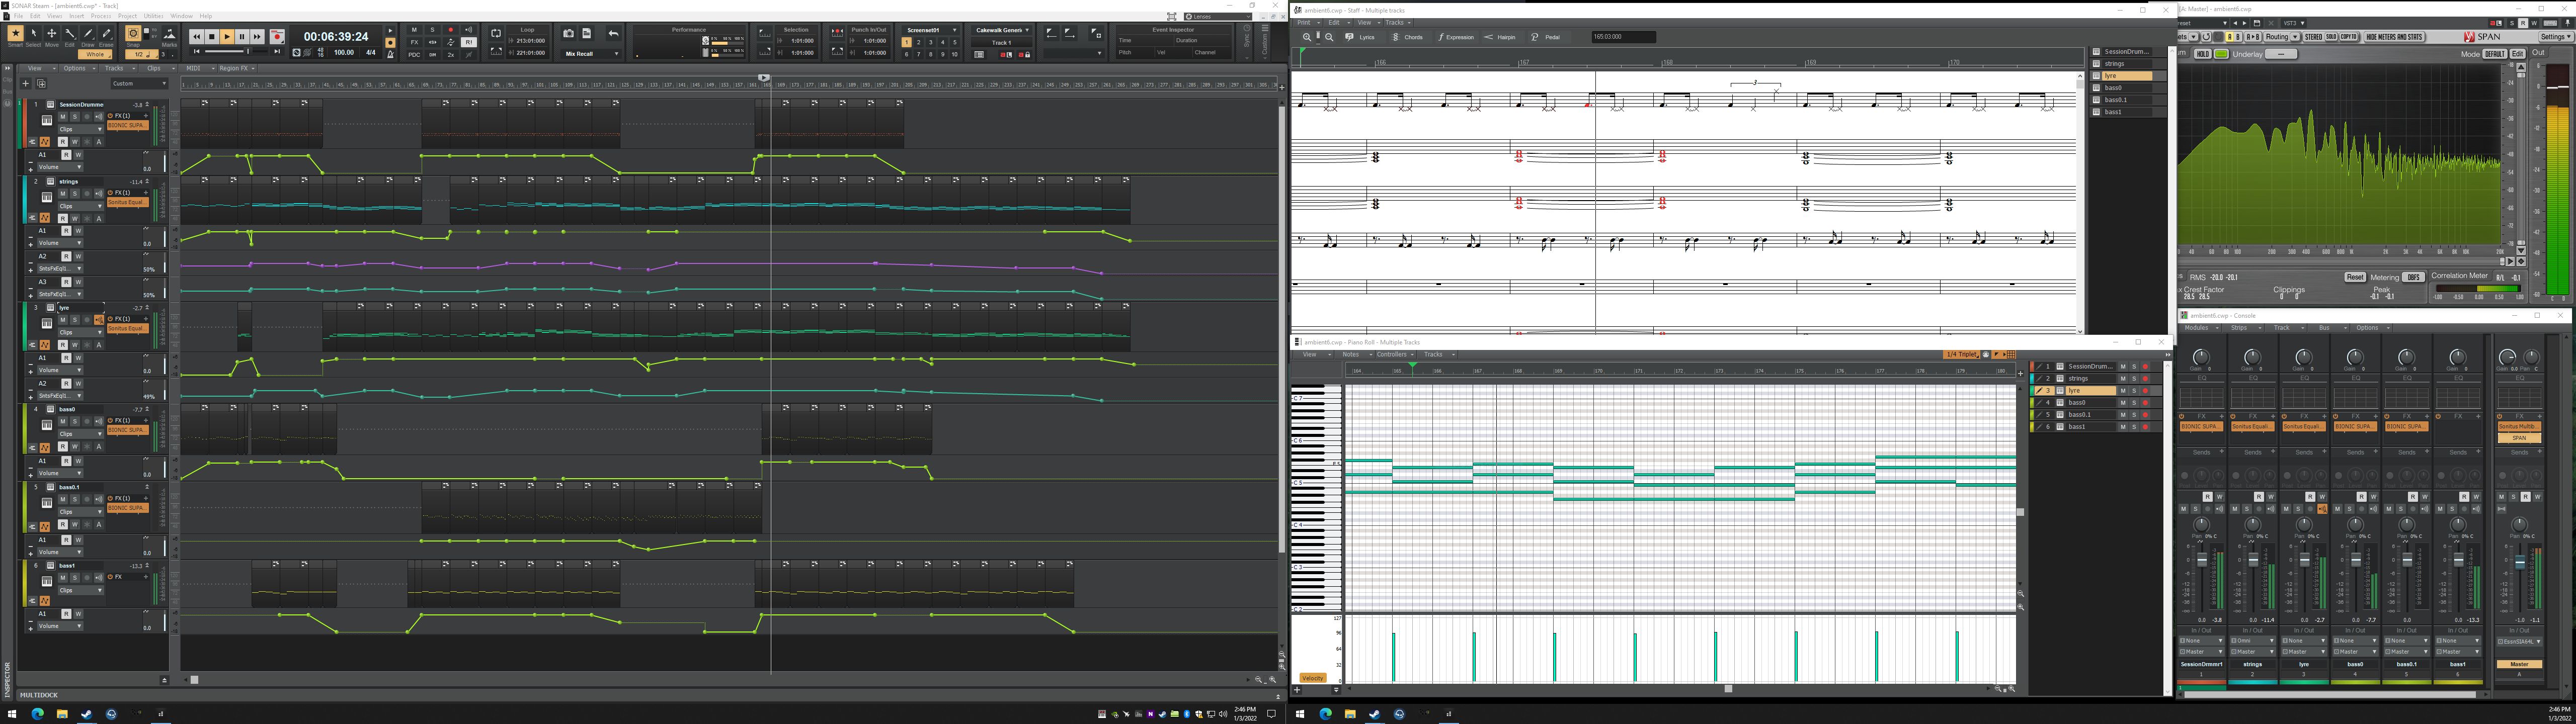The height and width of the screenshot is (724, 2576).
Task: Select the Draw tool
Action: tap(87, 34)
